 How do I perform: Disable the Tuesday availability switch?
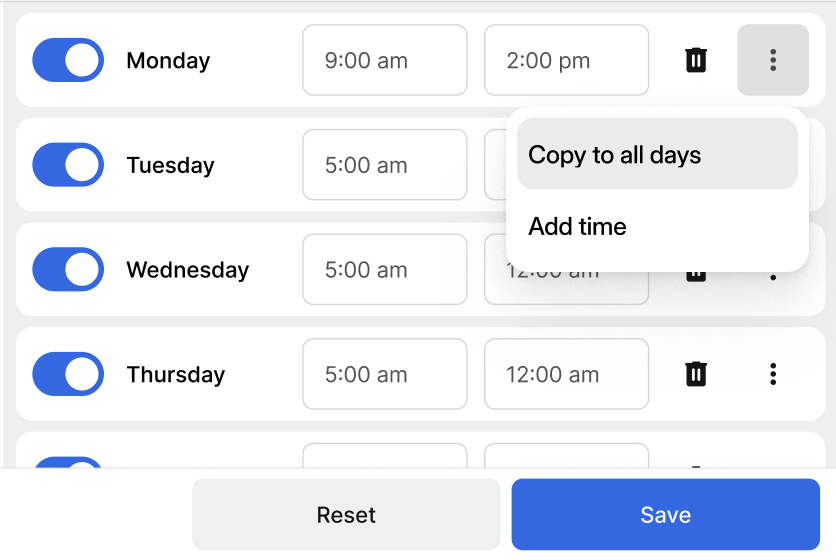click(68, 165)
